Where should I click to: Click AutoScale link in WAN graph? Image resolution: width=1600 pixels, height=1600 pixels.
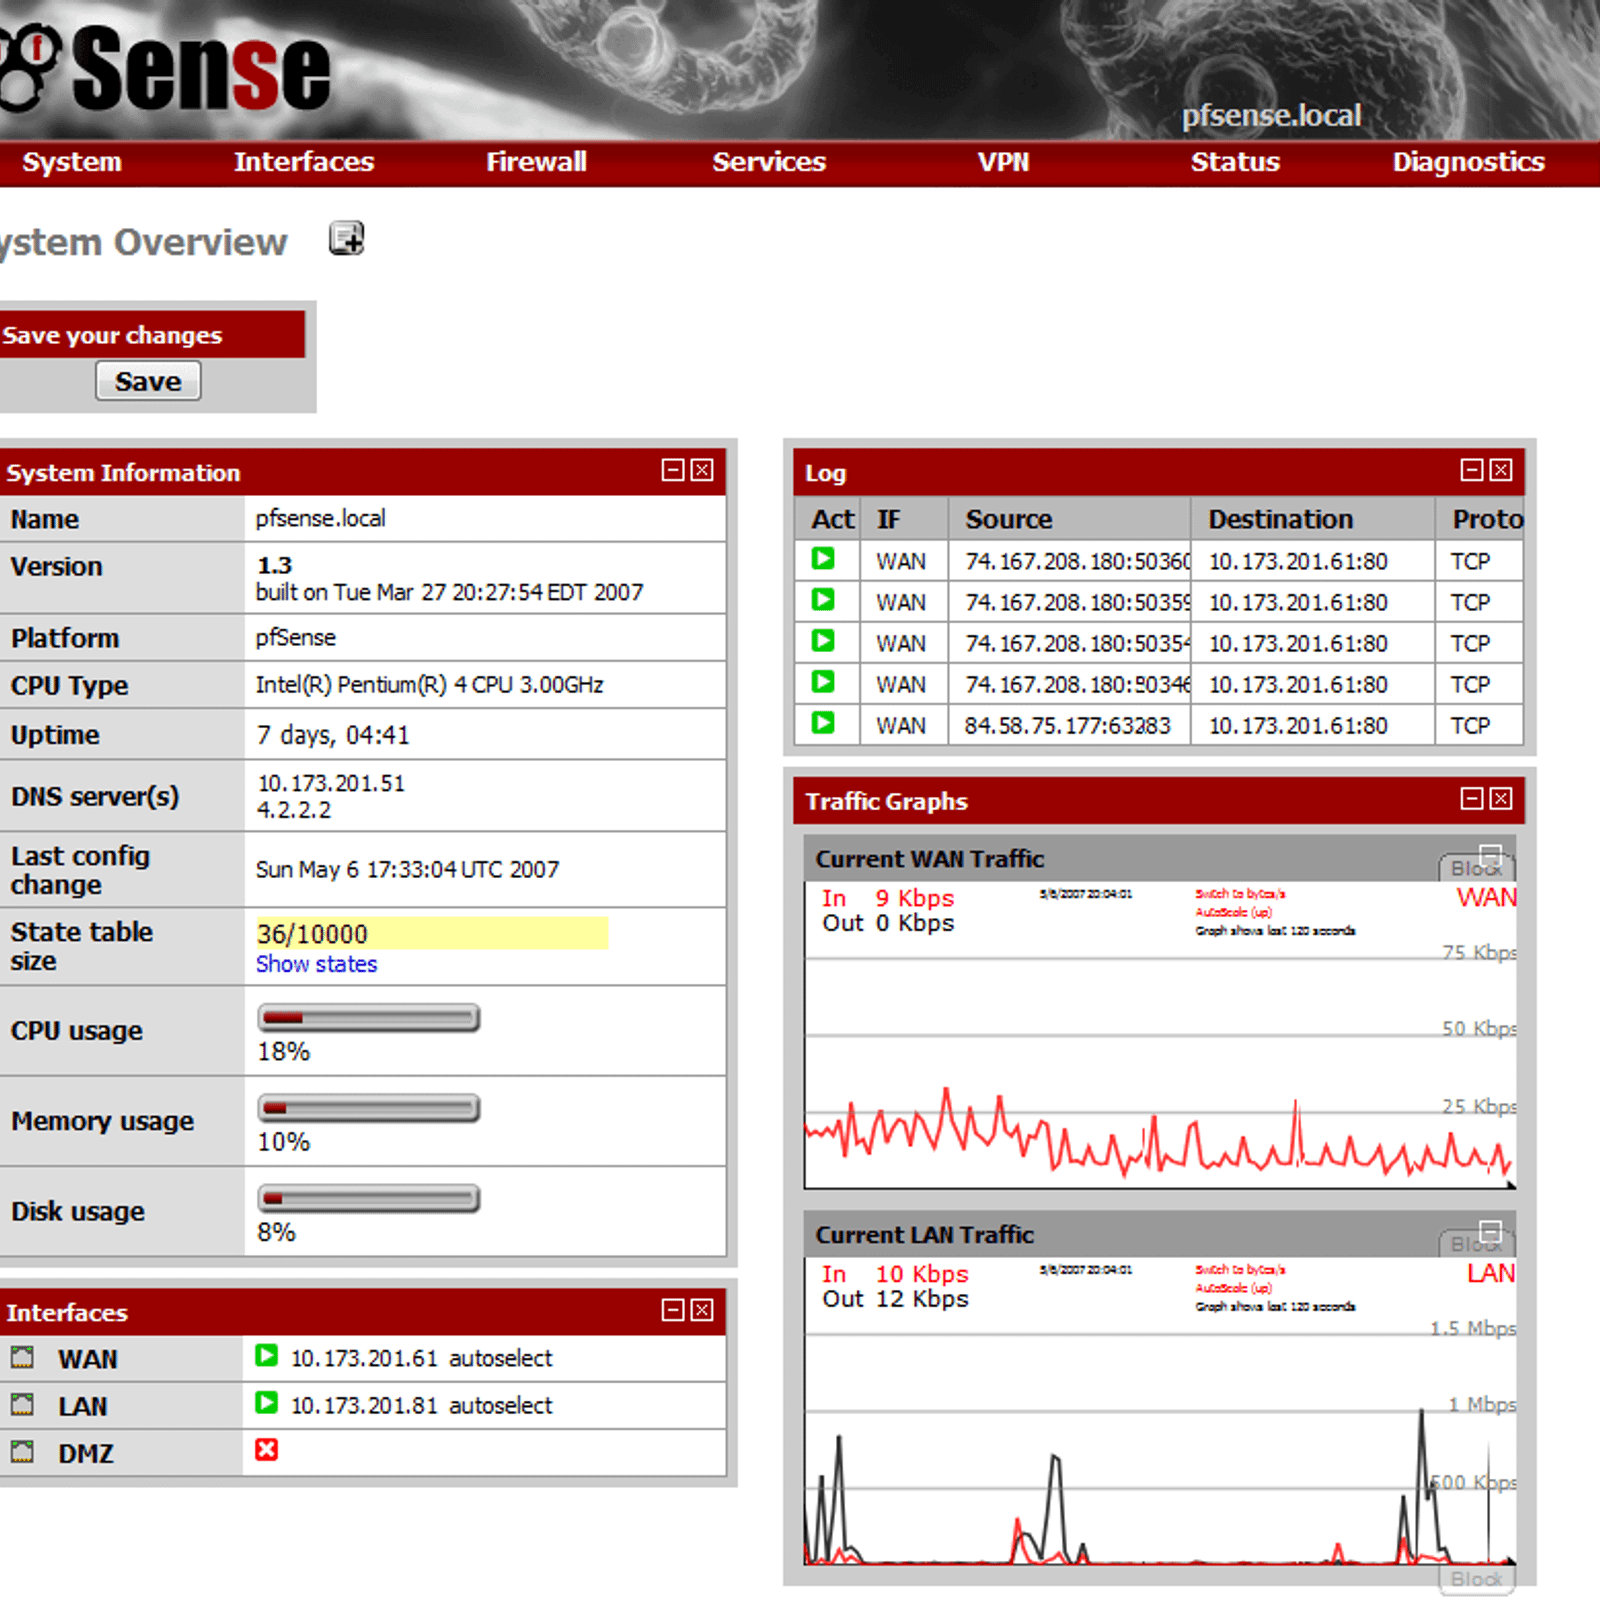pos(1233,912)
